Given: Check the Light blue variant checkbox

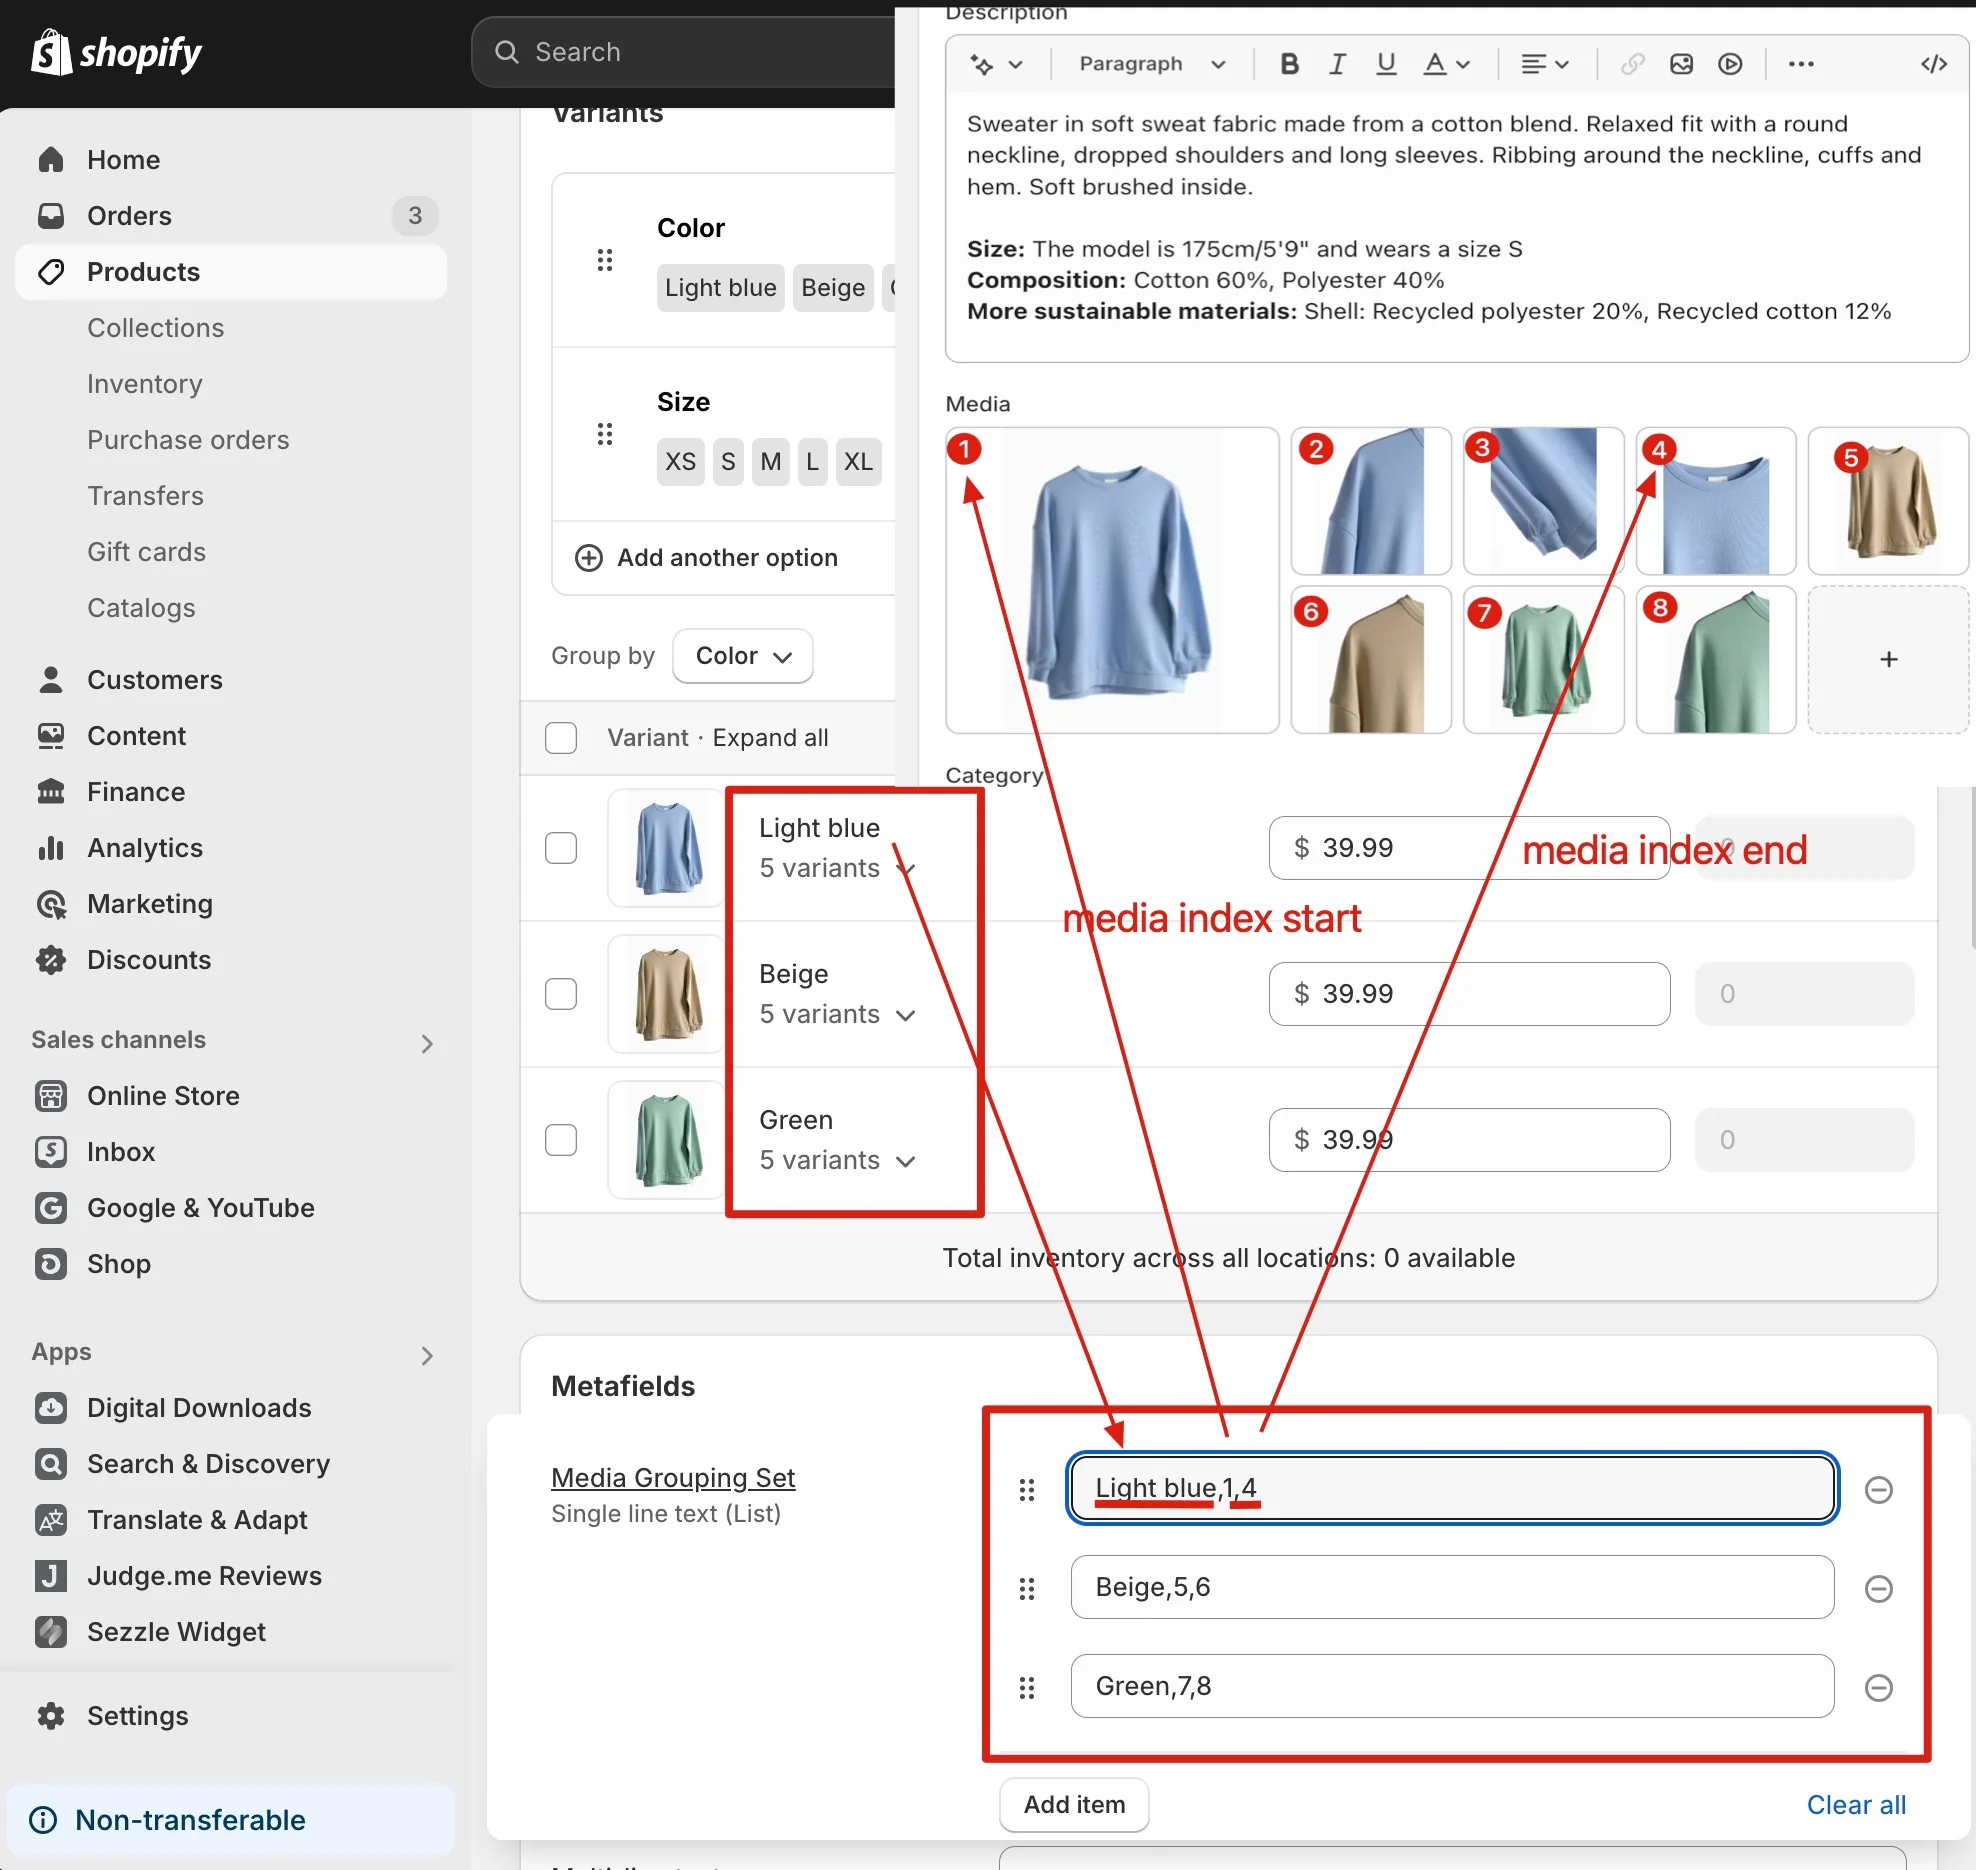Looking at the screenshot, I should pyautogui.click(x=561, y=848).
